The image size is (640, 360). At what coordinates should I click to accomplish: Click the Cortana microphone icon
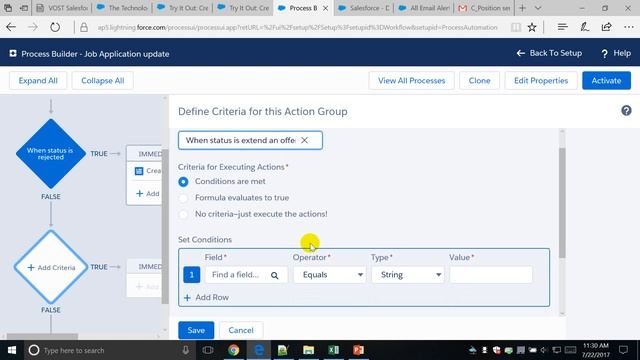pyautogui.click(x=186, y=350)
